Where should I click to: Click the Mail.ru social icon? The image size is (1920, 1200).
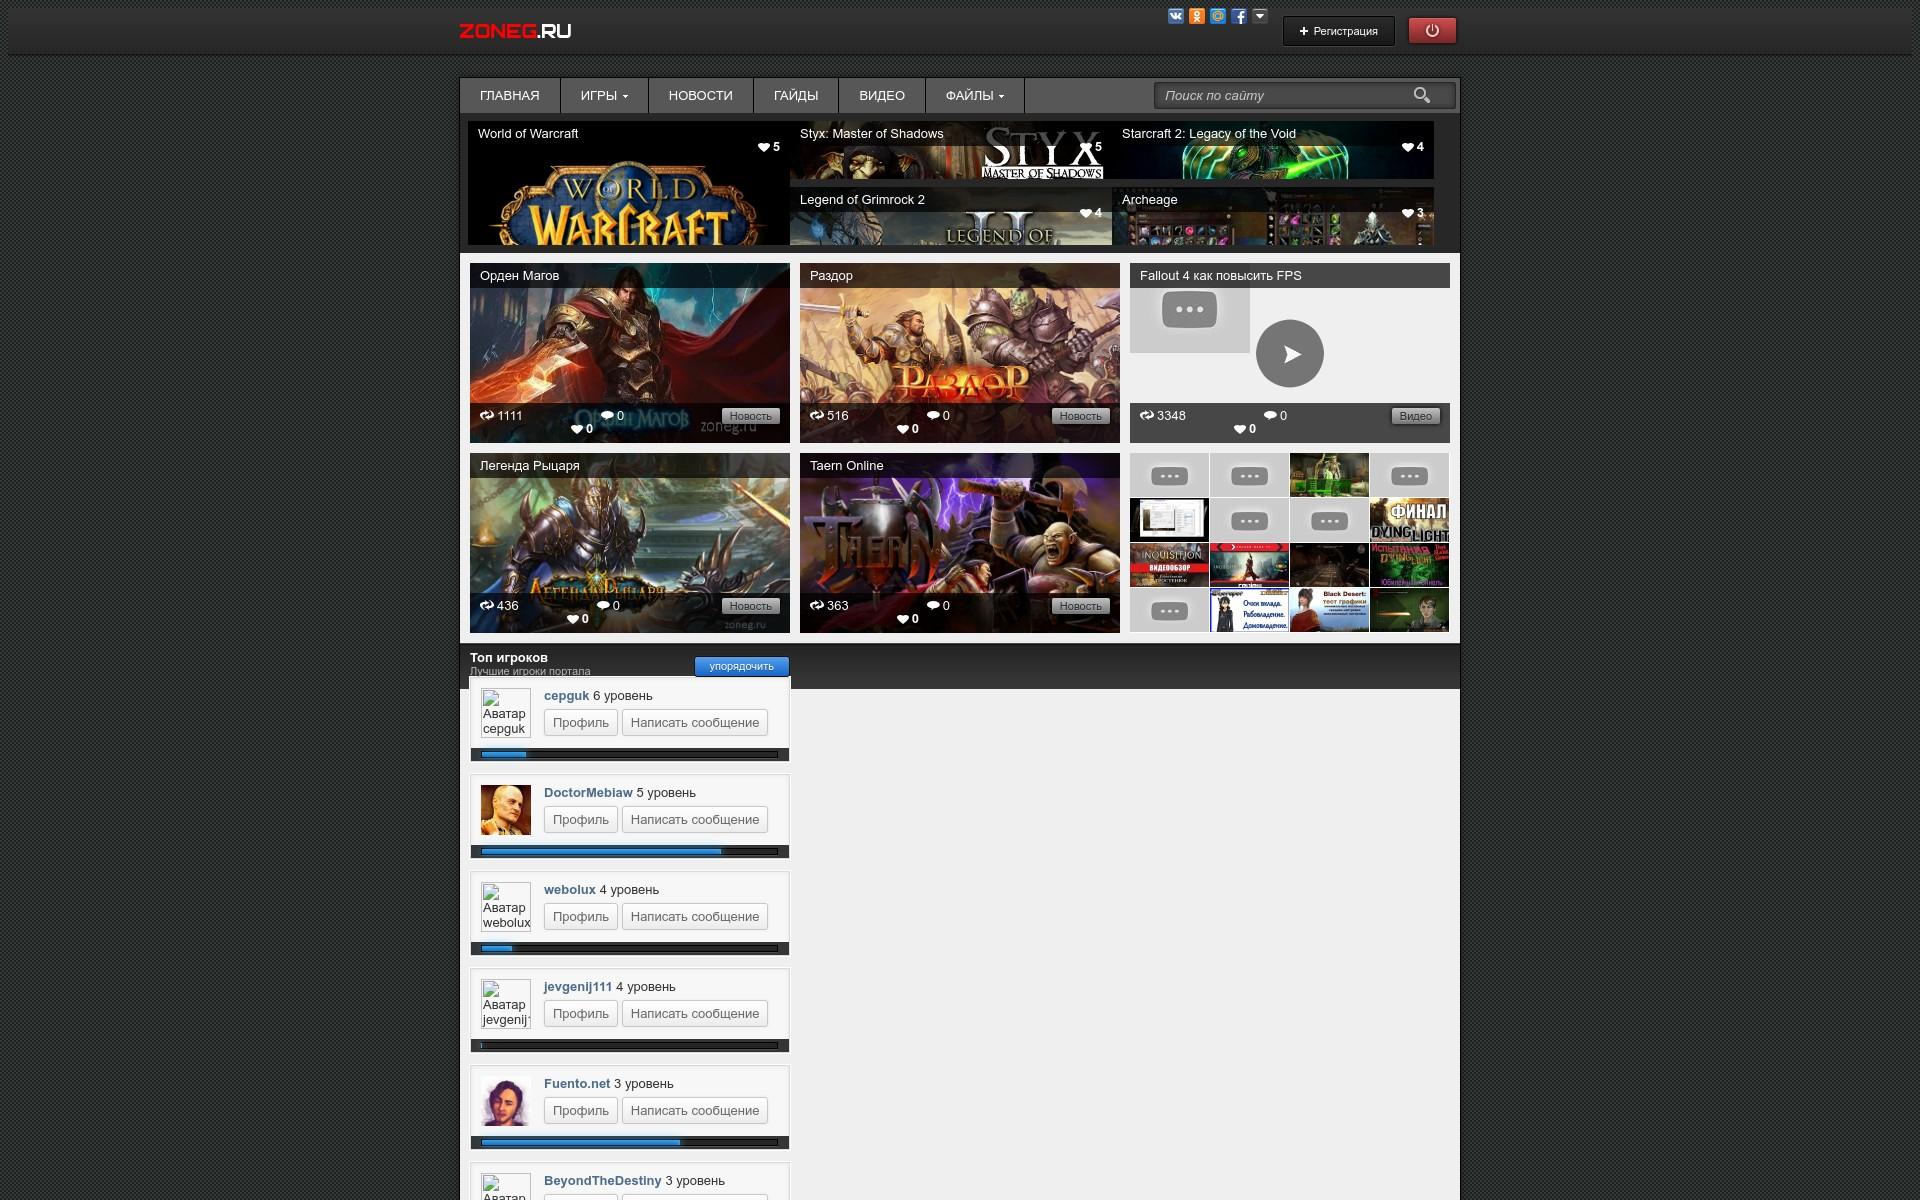[1217, 16]
